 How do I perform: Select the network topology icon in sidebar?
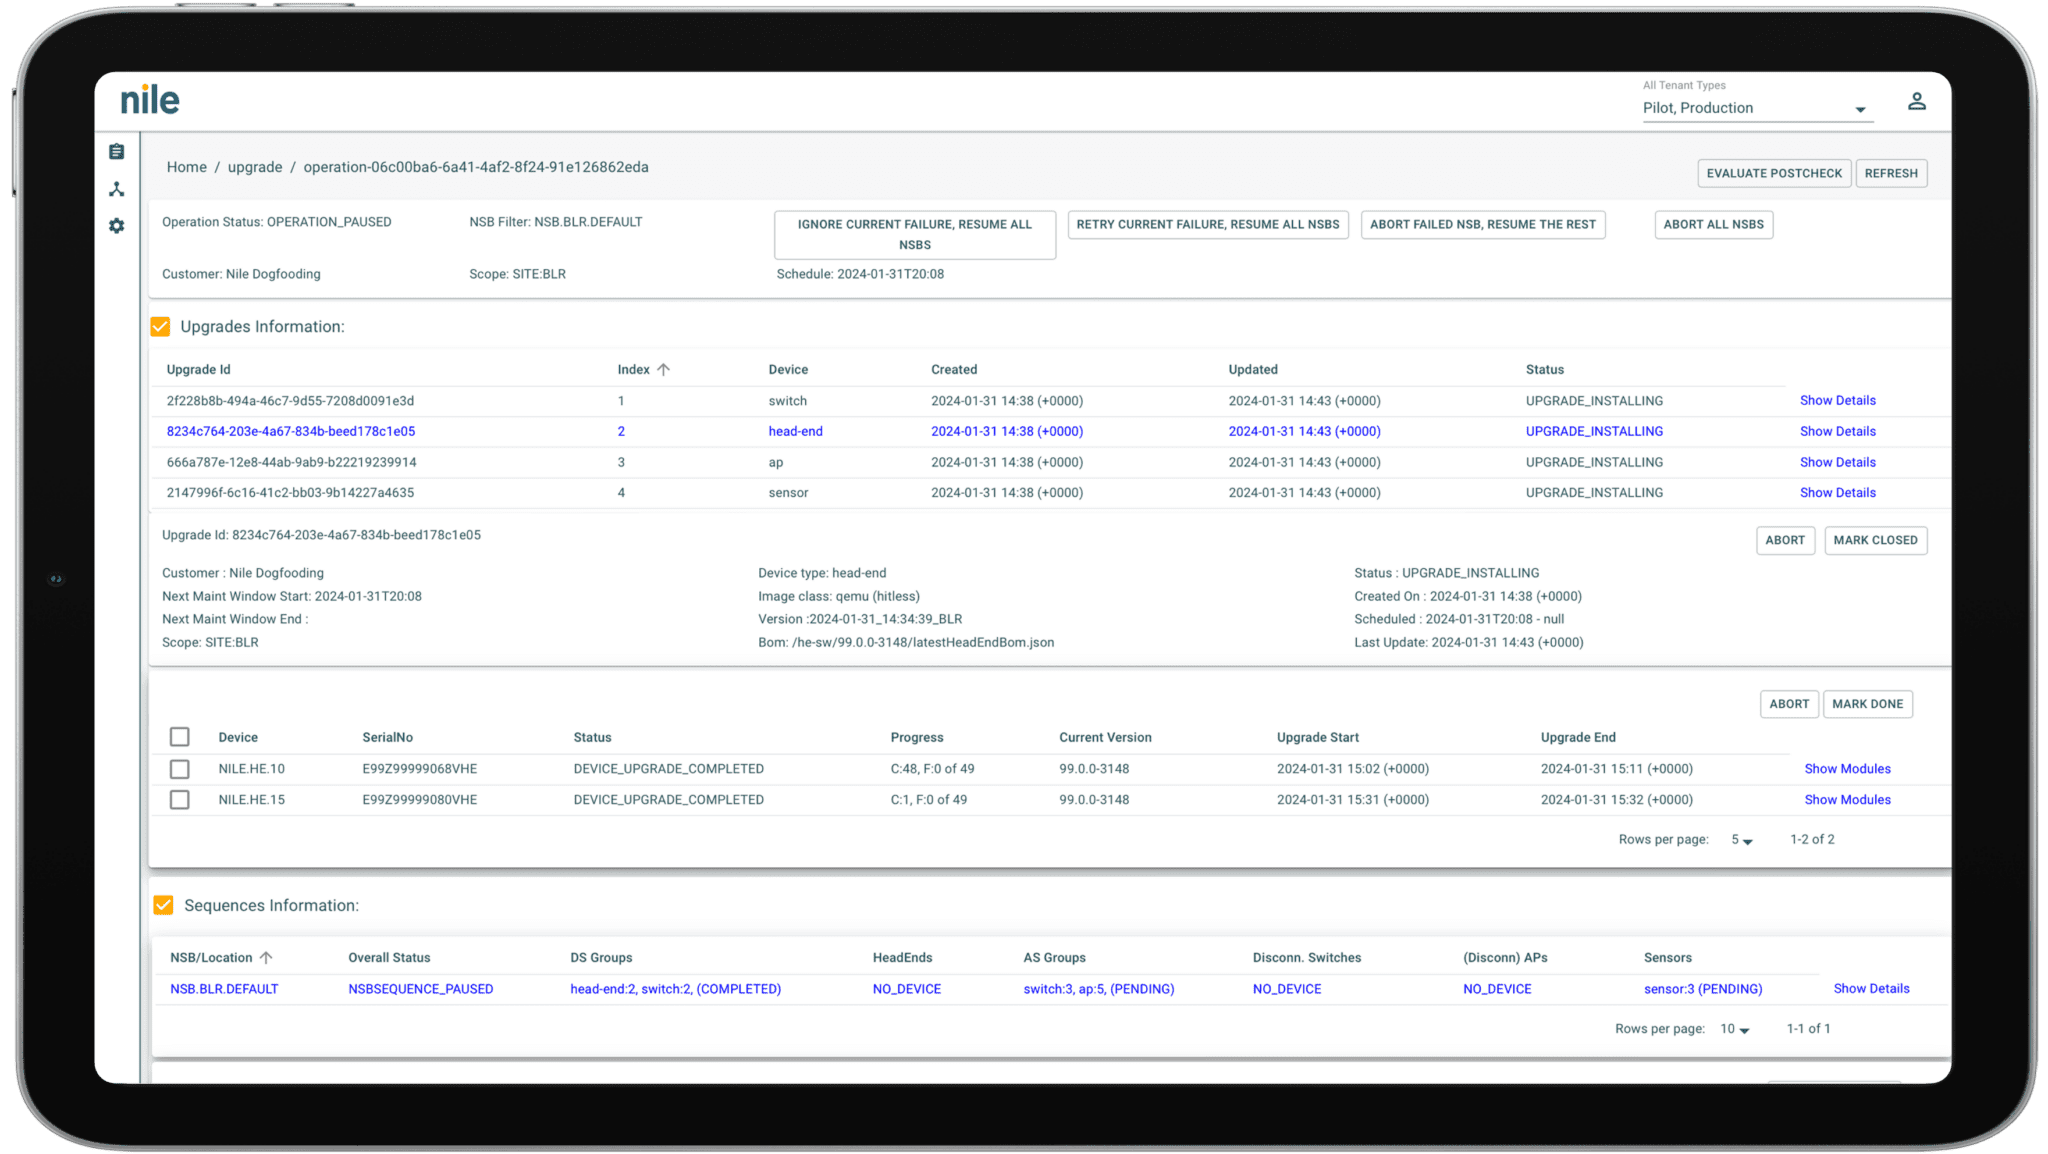pos(116,188)
